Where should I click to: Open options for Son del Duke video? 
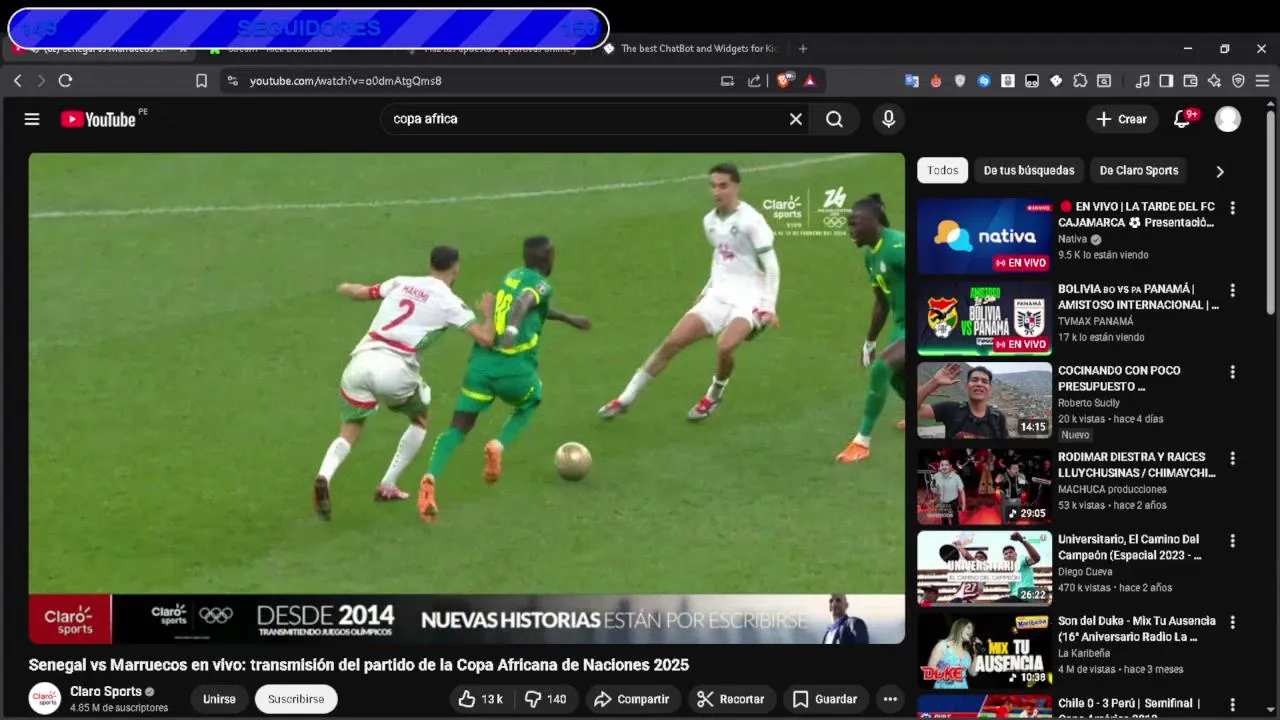pyautogui.click(x=1232, y=622)
